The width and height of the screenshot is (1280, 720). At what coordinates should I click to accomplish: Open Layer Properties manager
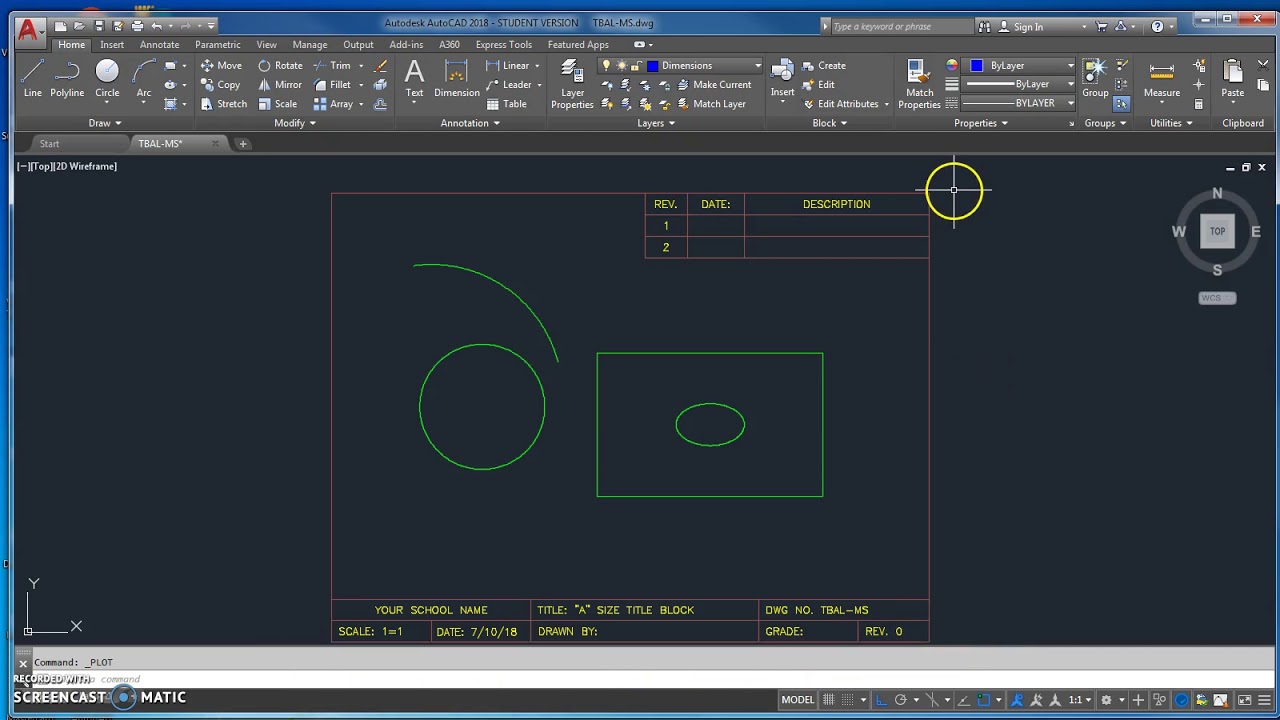click(x=572, y=84)
